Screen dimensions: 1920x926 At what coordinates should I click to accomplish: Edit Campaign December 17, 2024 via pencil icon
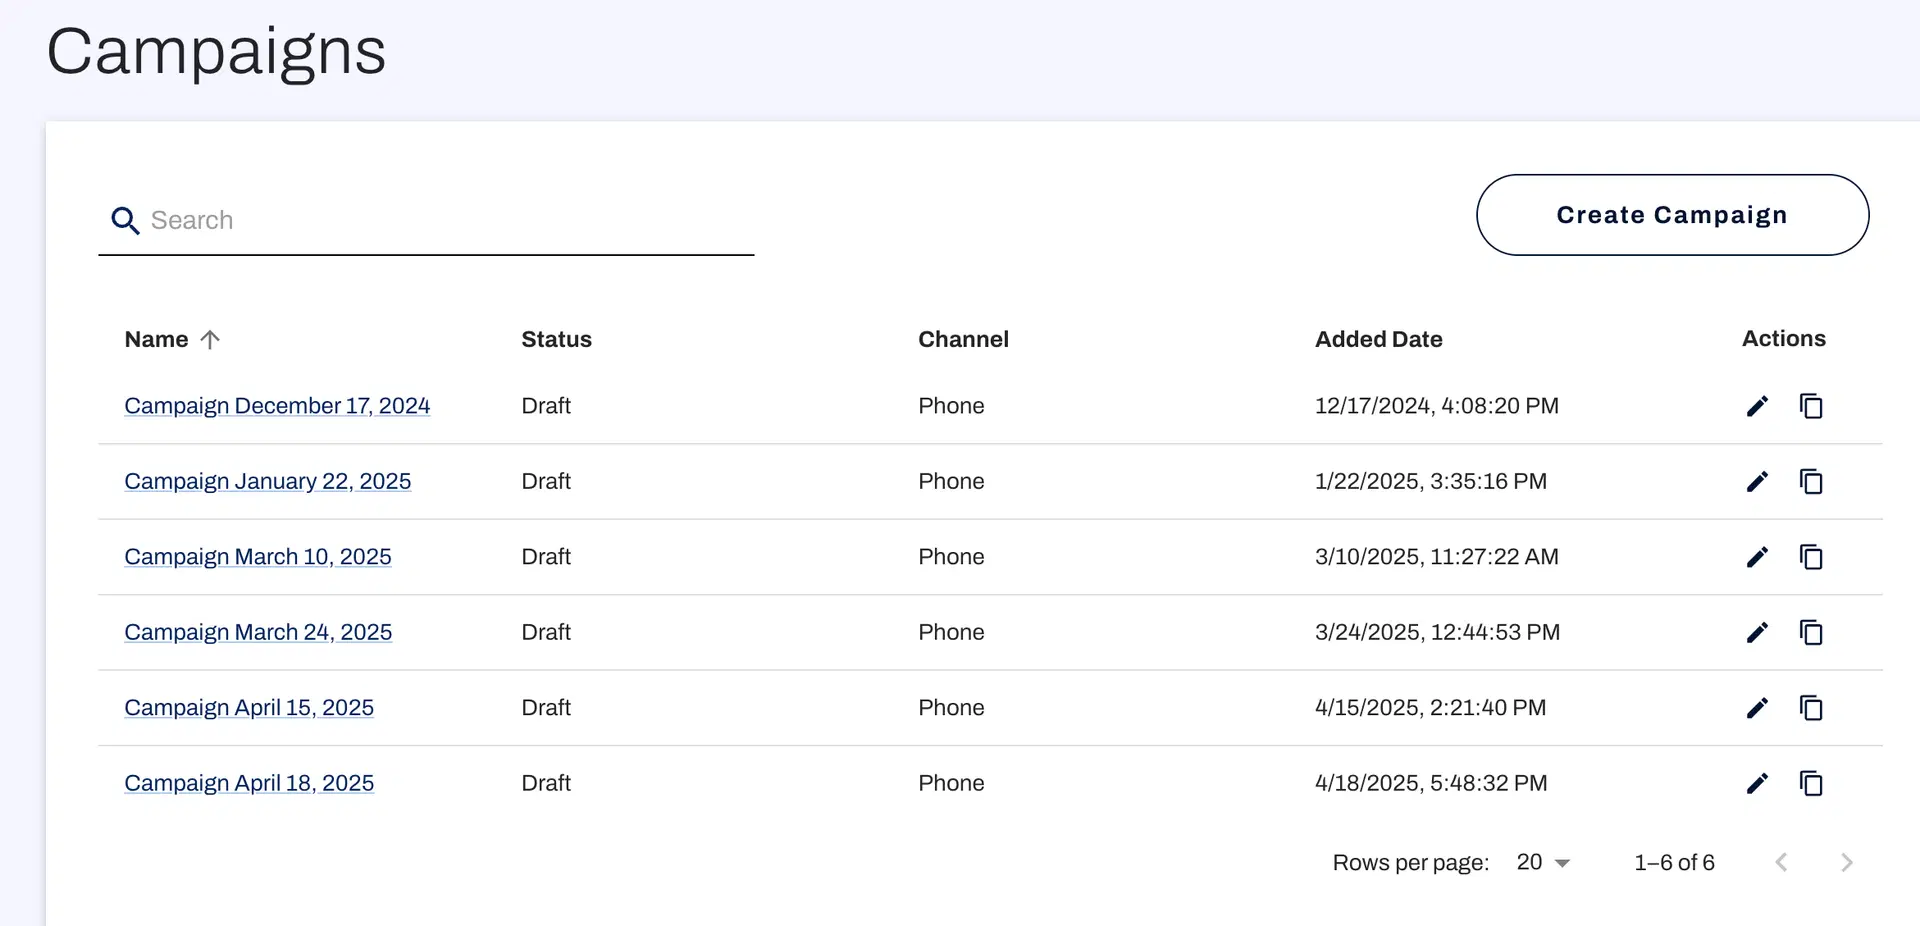tap(1757, 406)
